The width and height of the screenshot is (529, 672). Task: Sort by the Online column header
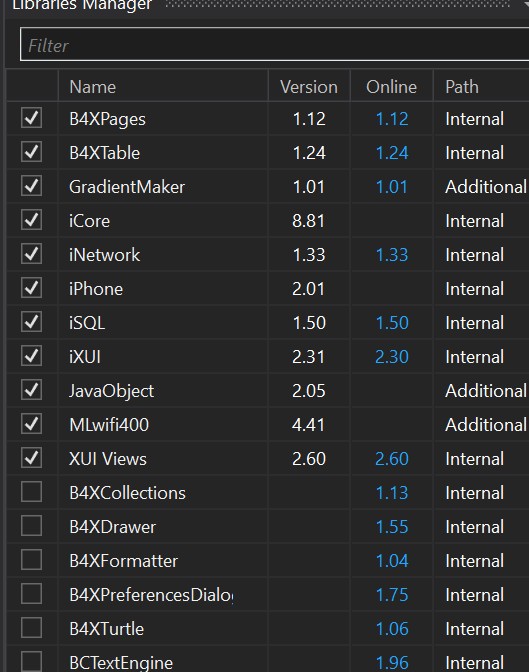[x=391, y=87]
